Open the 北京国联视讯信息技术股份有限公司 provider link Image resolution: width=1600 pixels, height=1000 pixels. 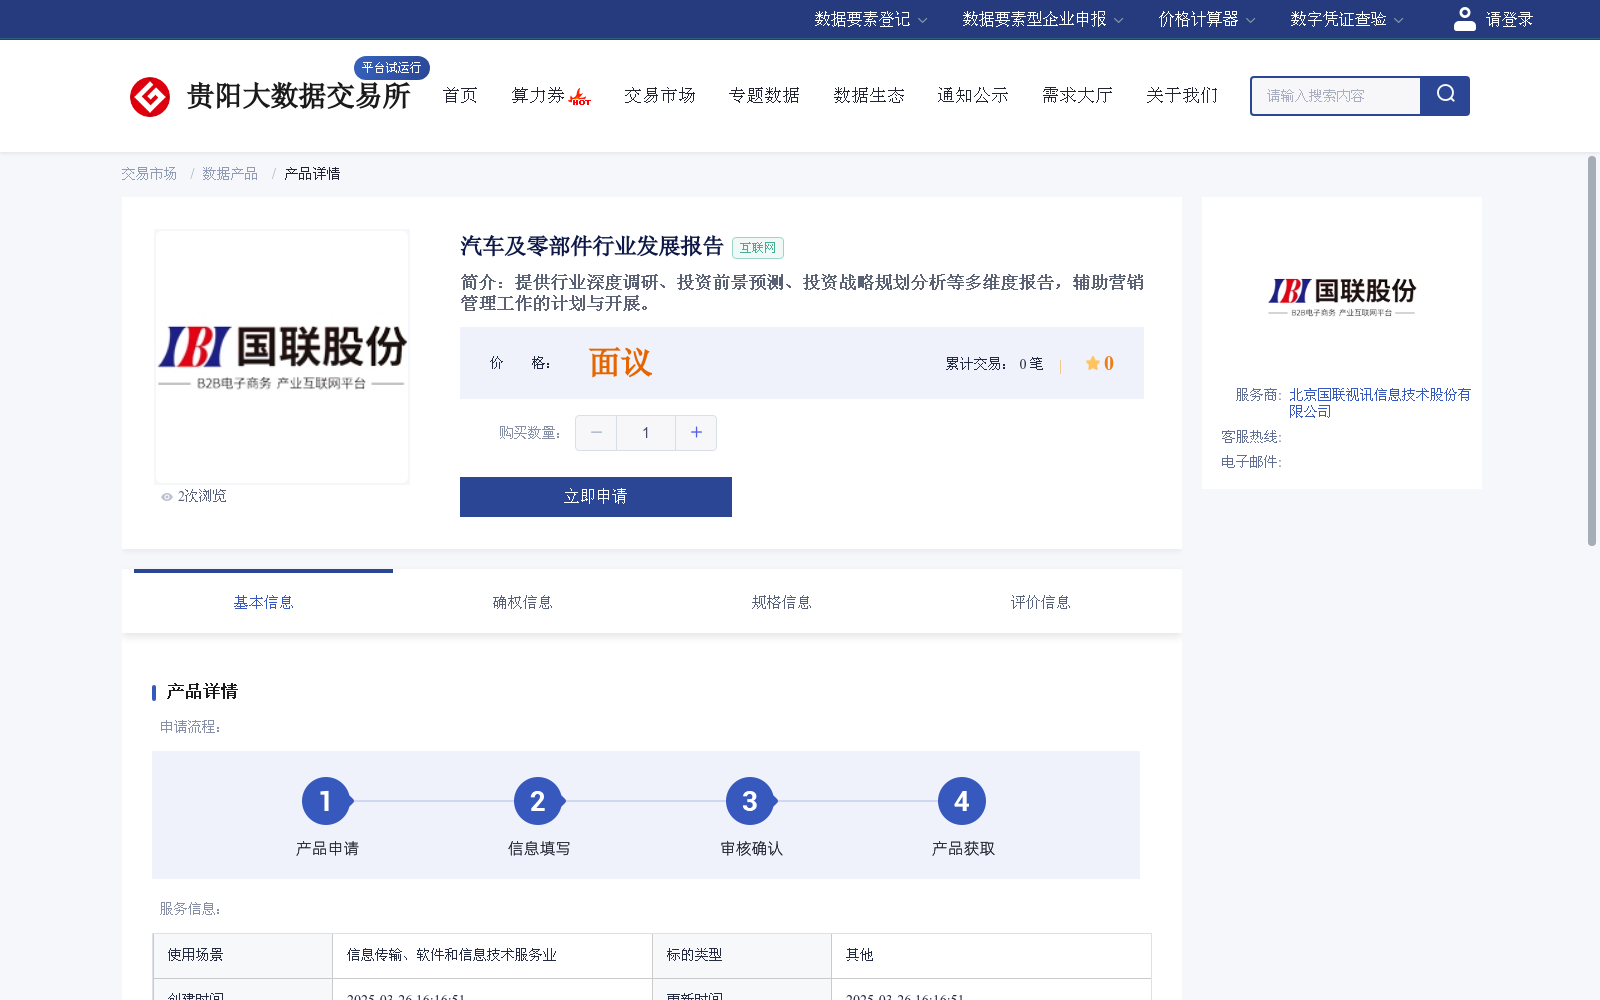[x=1379, y=403]
